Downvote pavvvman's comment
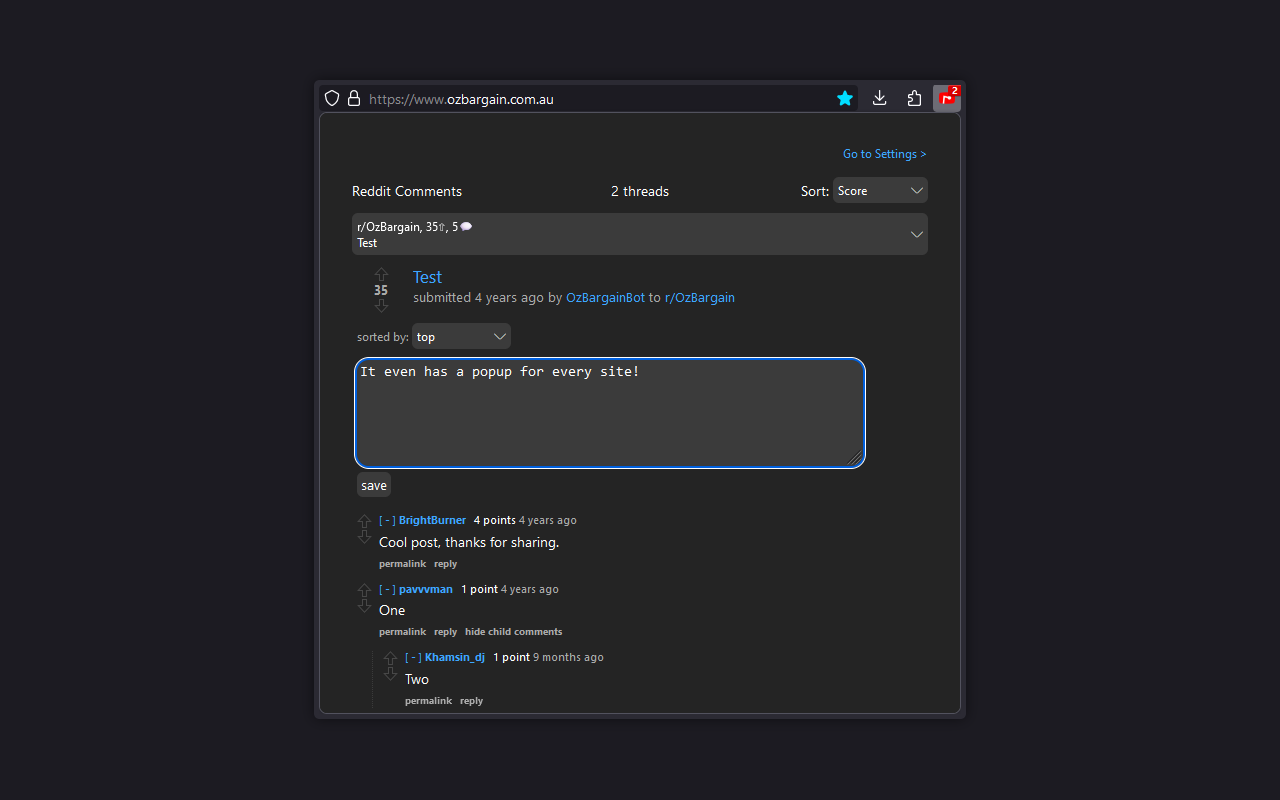1280x800 pixels. pos(364,606)
